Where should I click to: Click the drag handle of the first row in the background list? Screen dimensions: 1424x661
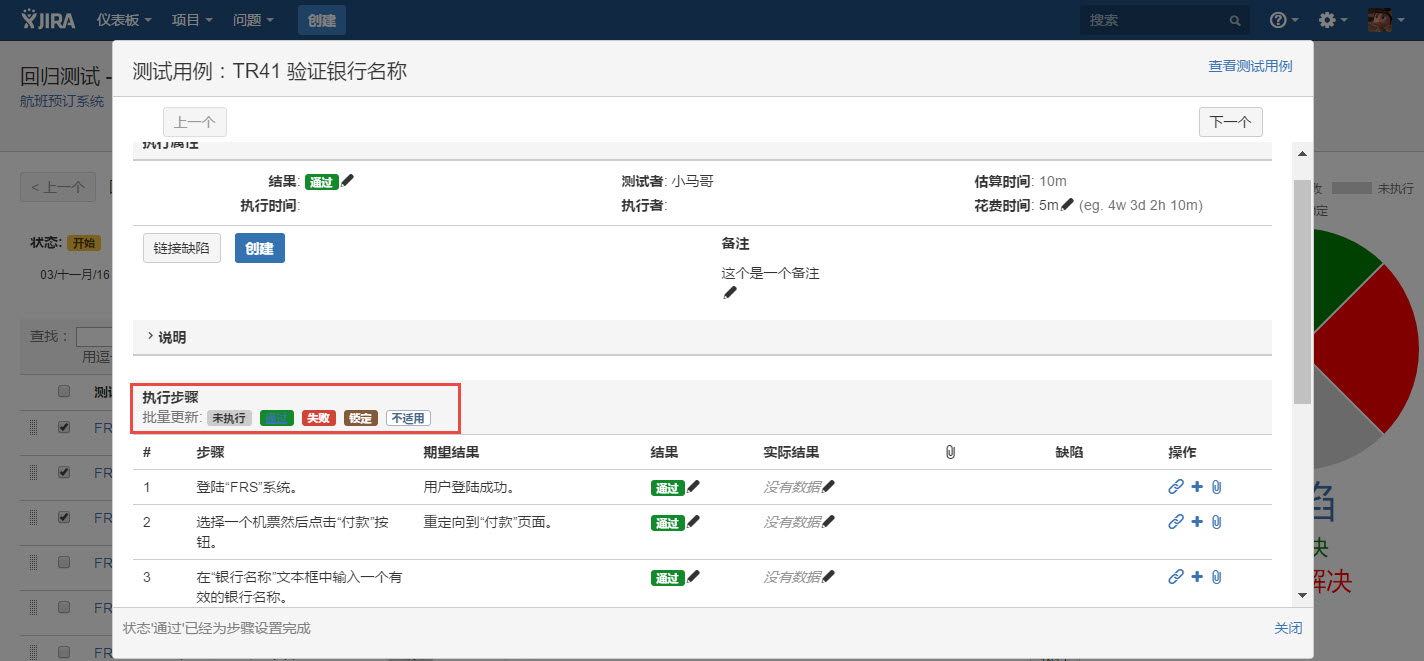pos(33,427)
